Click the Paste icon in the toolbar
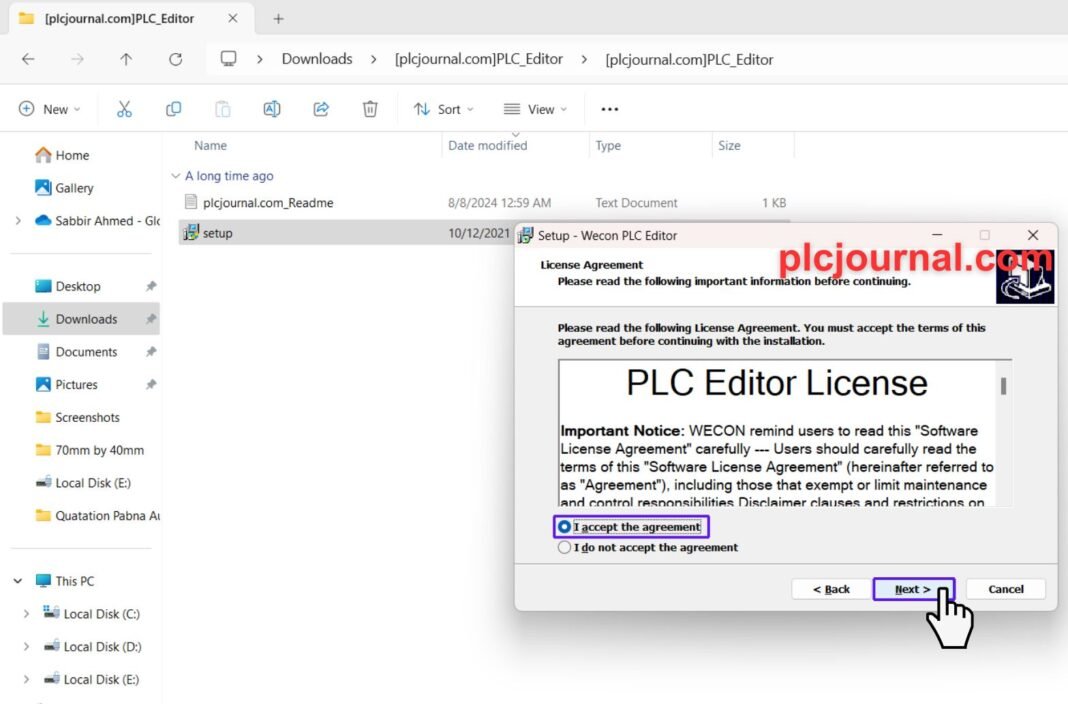 [x=222, y=109]
